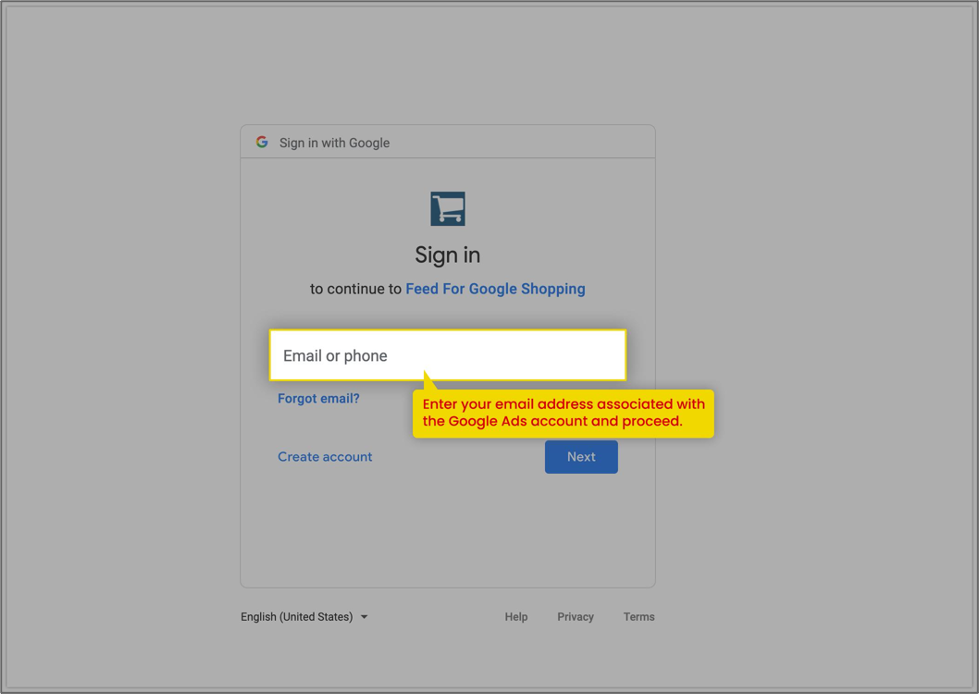
Task: Click the blue Next button
Action: (581, 457)
